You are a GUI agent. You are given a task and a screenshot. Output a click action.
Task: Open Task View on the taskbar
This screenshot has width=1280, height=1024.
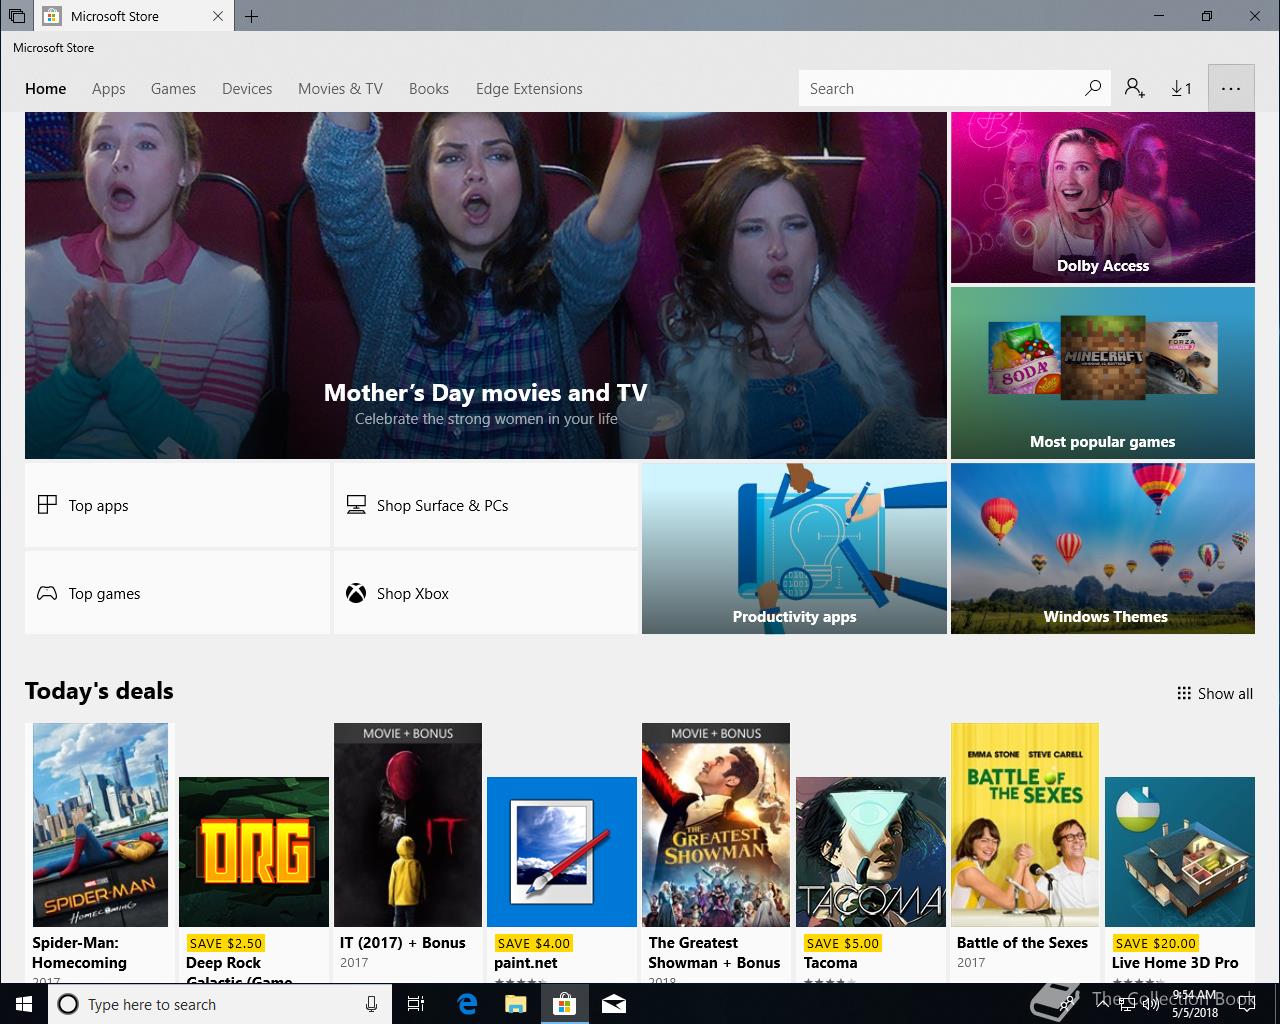416,1004
